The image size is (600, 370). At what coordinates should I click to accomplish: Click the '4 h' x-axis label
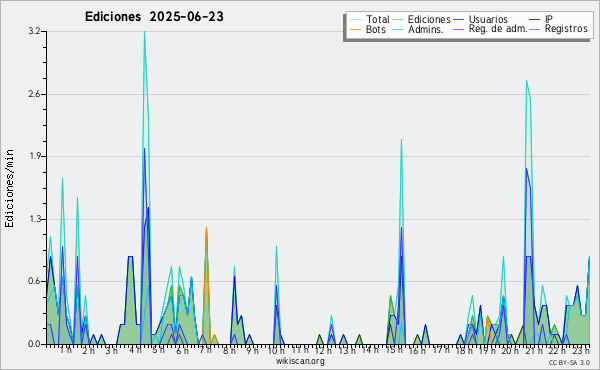coord(135,350)
